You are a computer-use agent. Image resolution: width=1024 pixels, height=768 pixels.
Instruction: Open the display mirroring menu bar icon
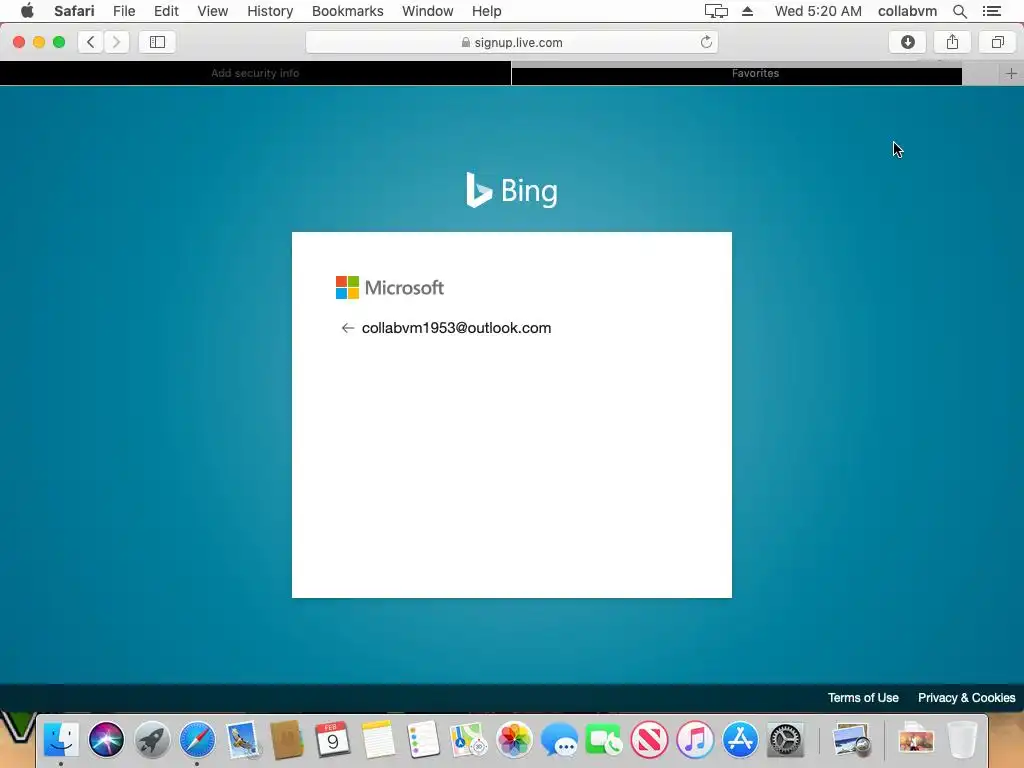[x=716, y=11]
